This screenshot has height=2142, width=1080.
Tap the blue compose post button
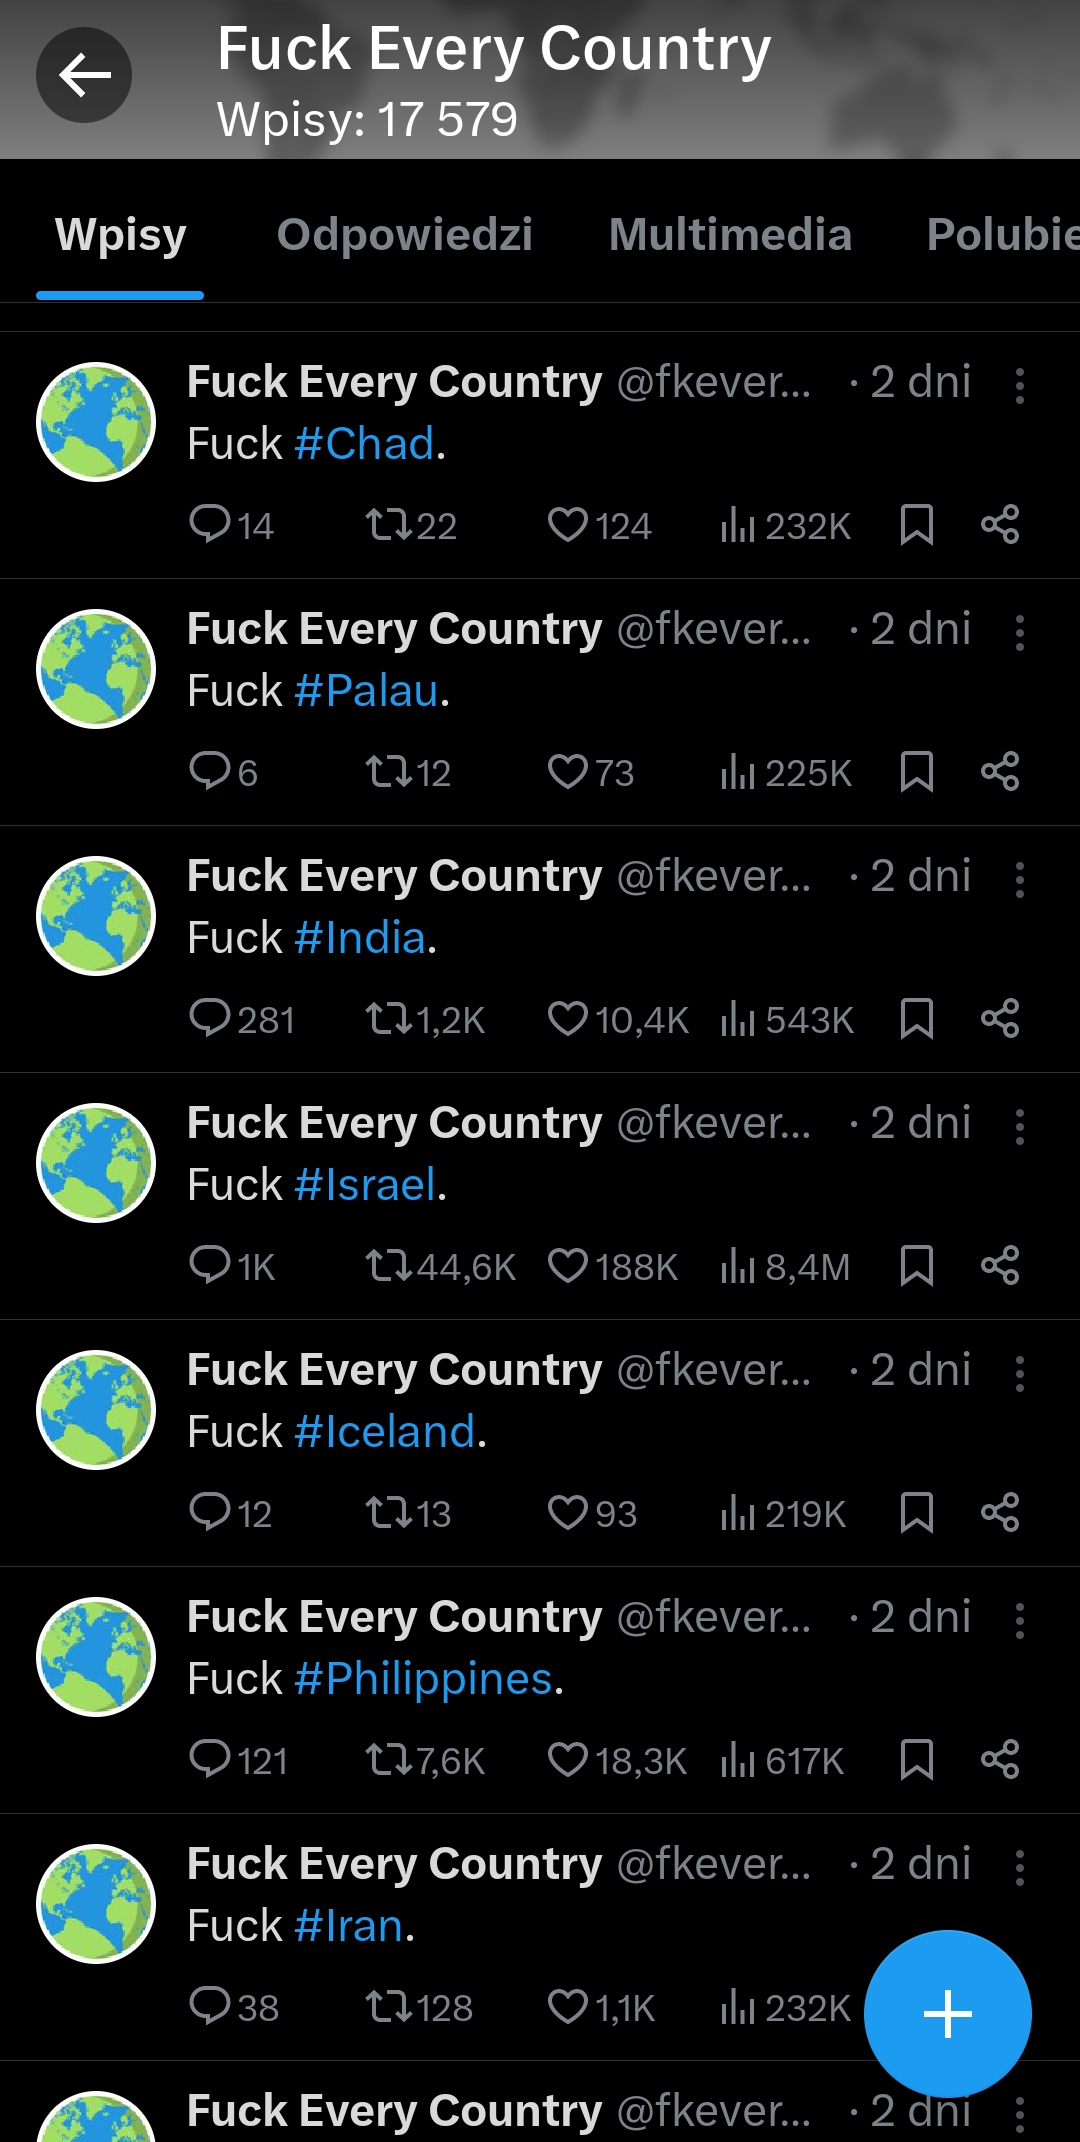point(947,2013)
